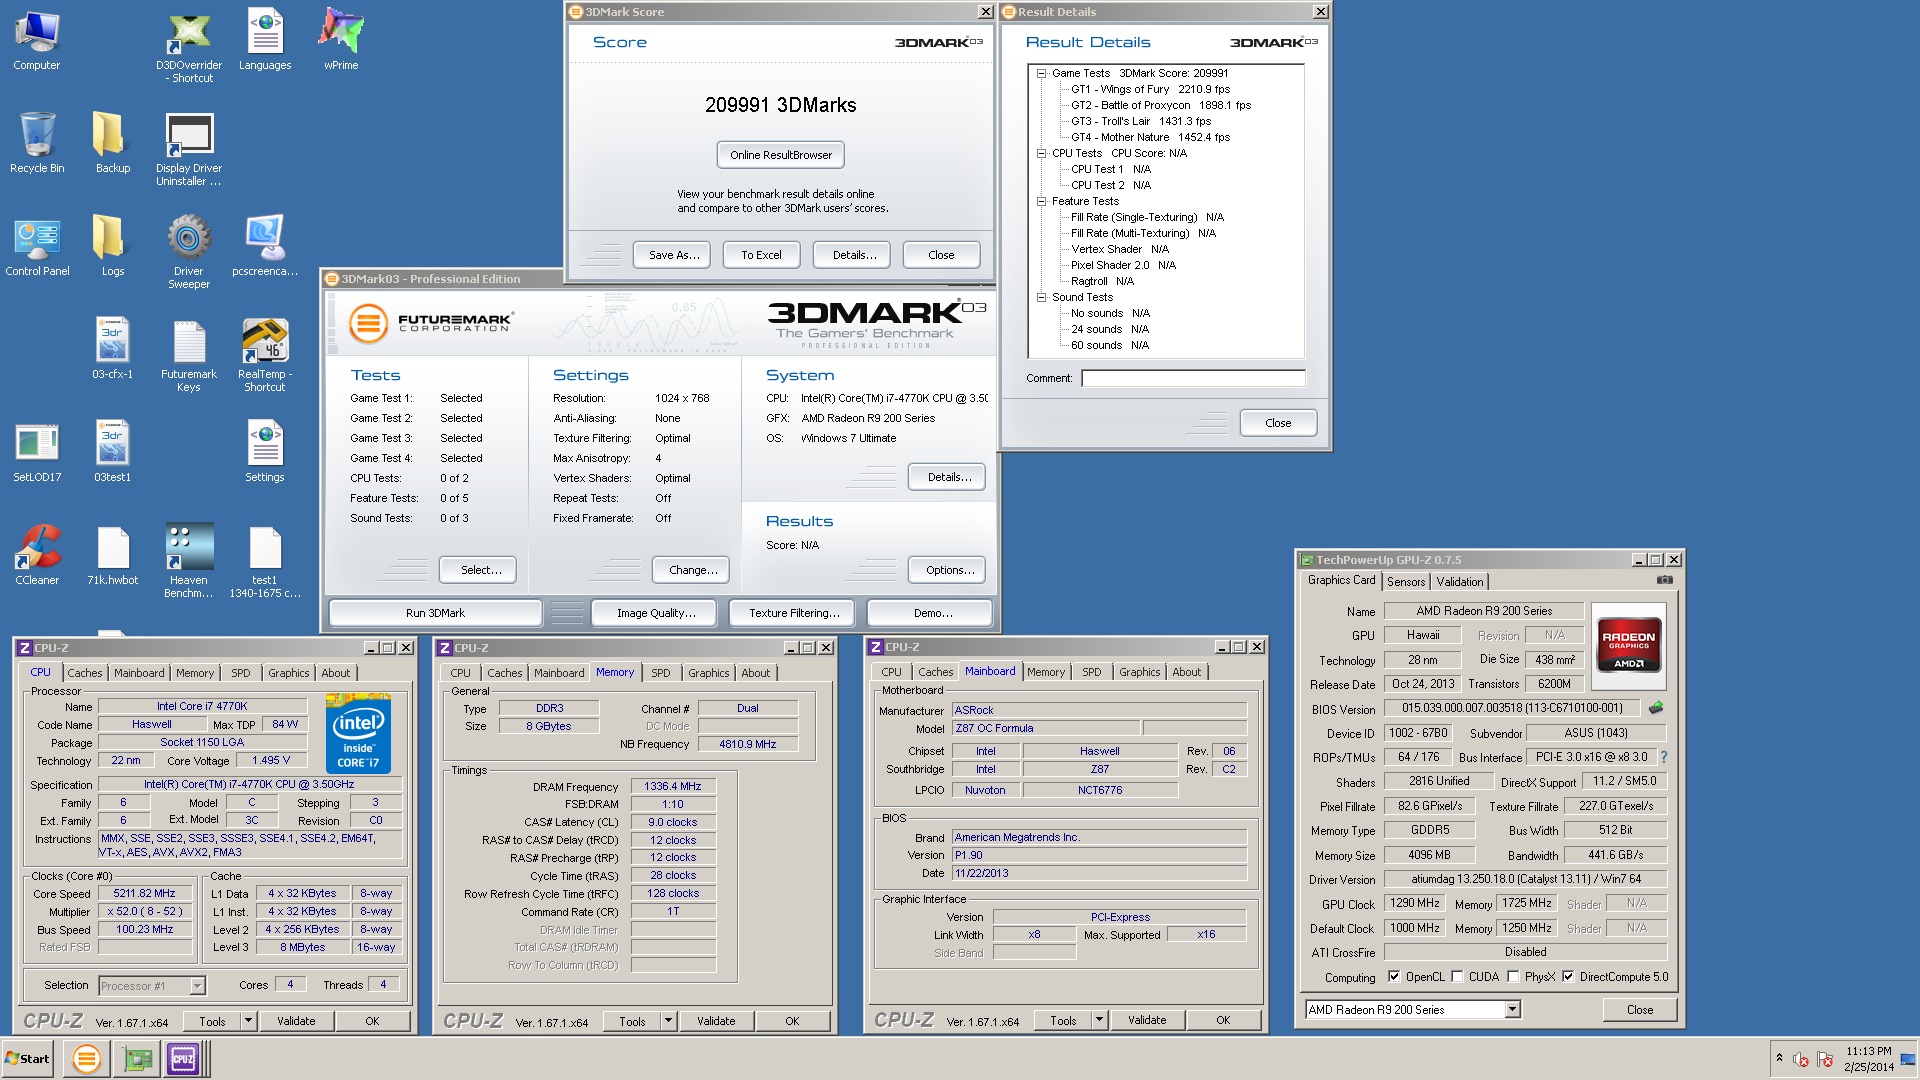Select the GT1 - Wings of Fury result row

click(1150, 89)
